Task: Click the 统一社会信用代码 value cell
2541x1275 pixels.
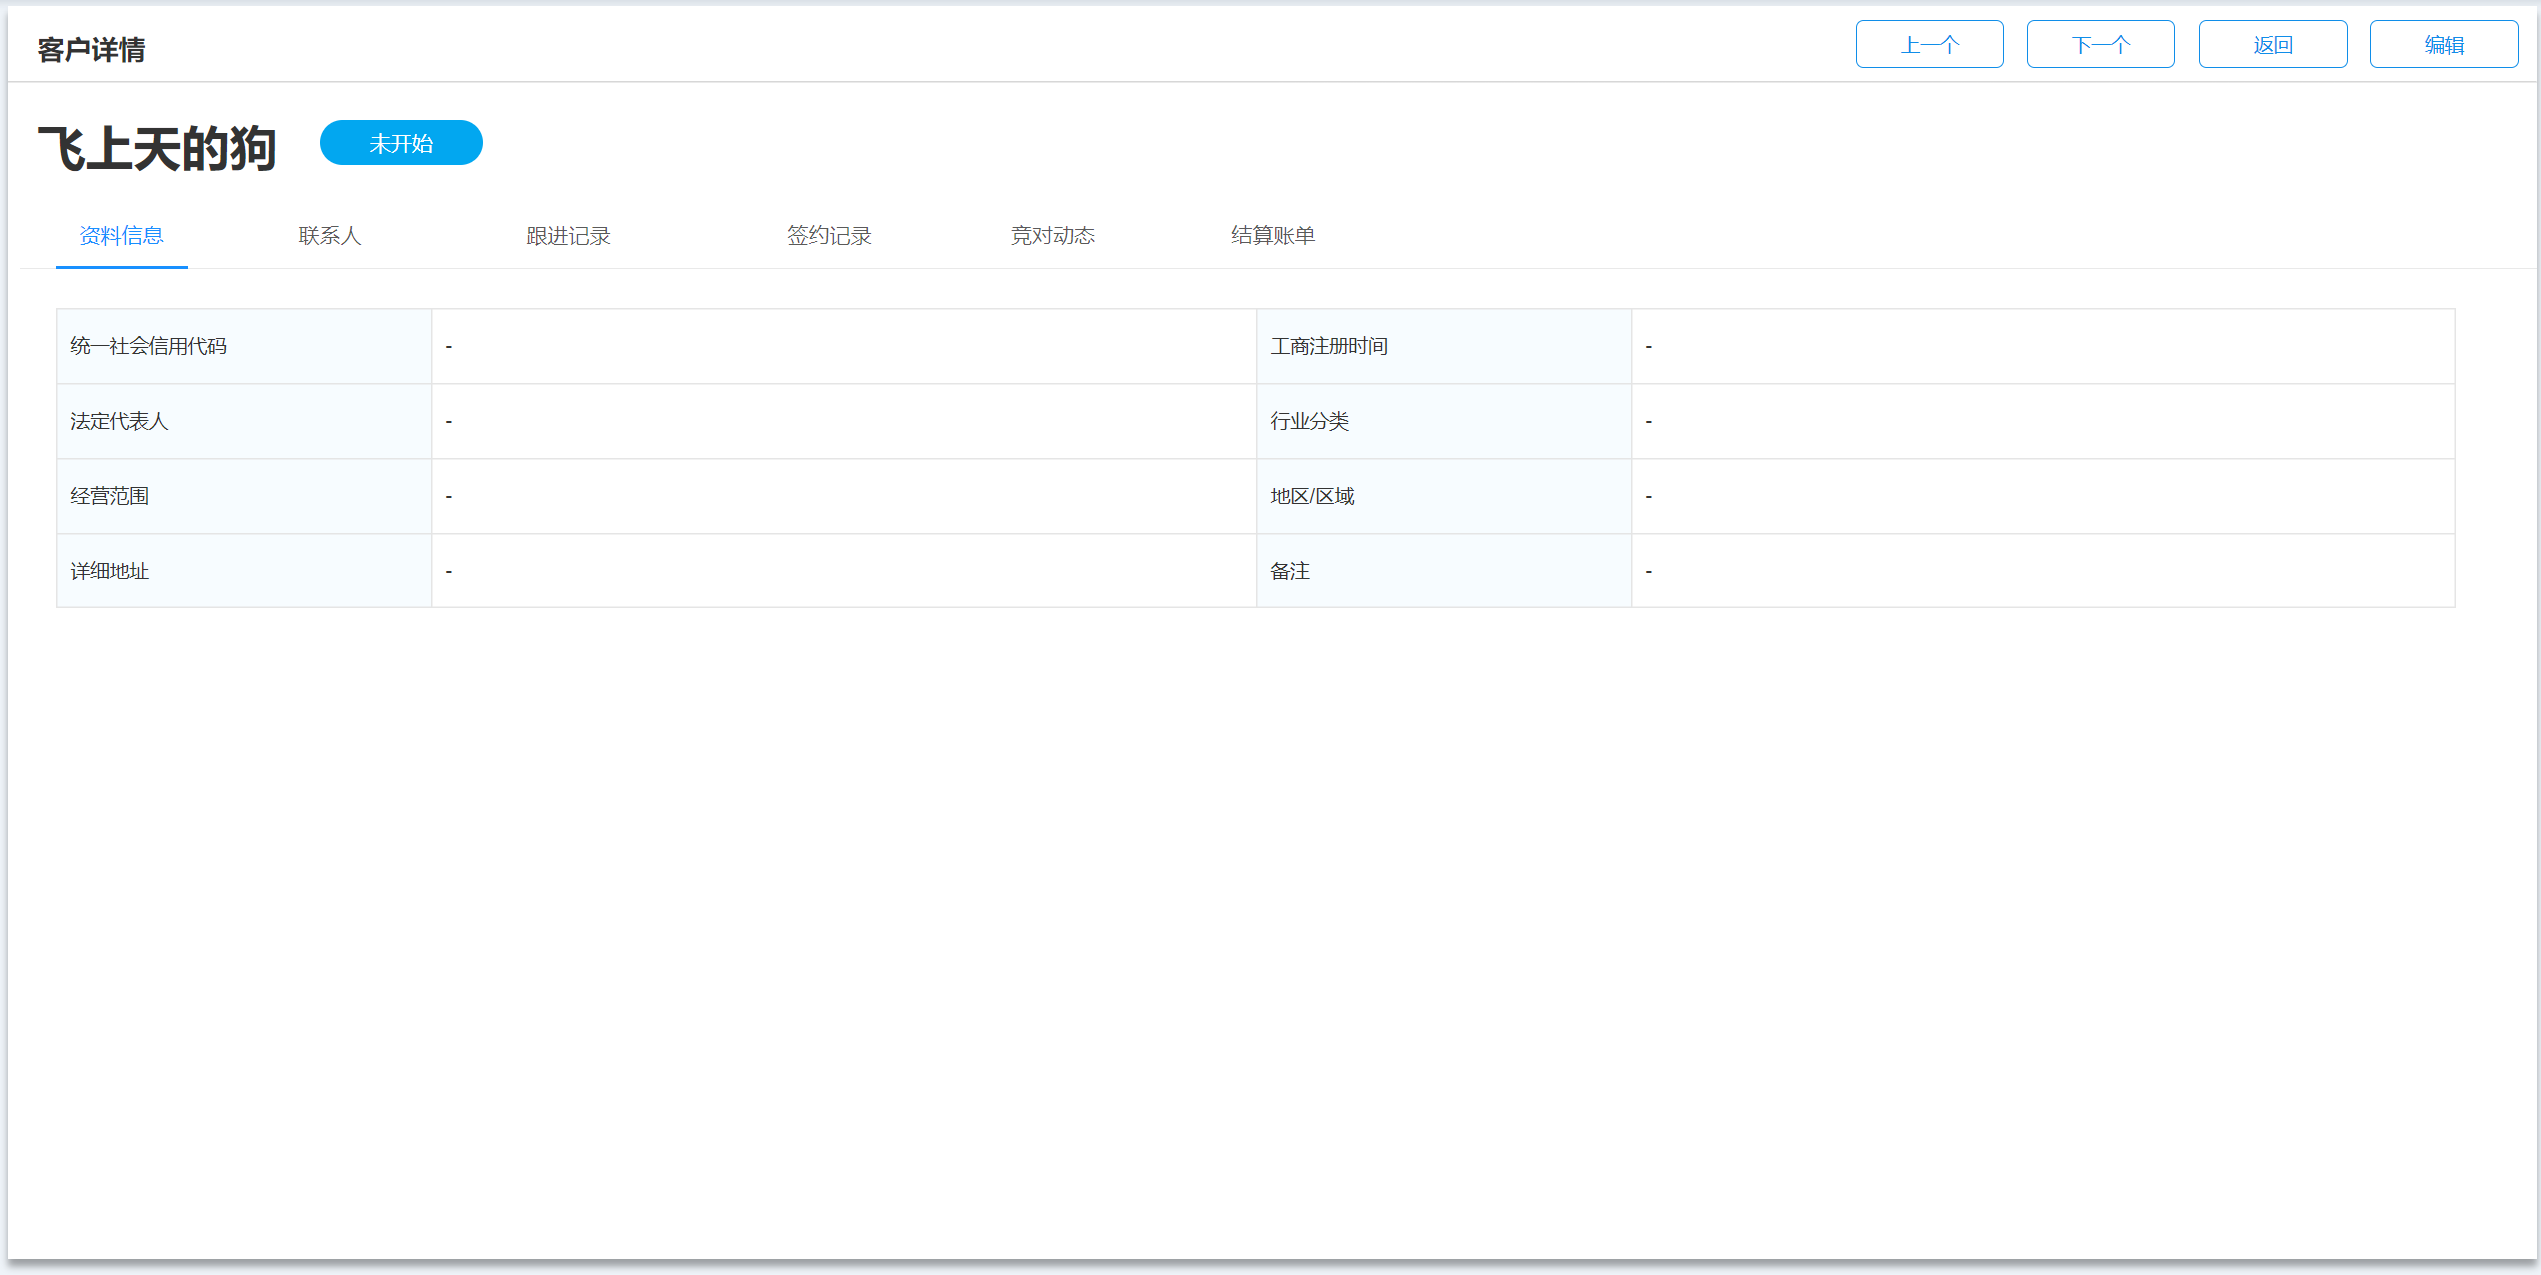Action: (843, 346)
